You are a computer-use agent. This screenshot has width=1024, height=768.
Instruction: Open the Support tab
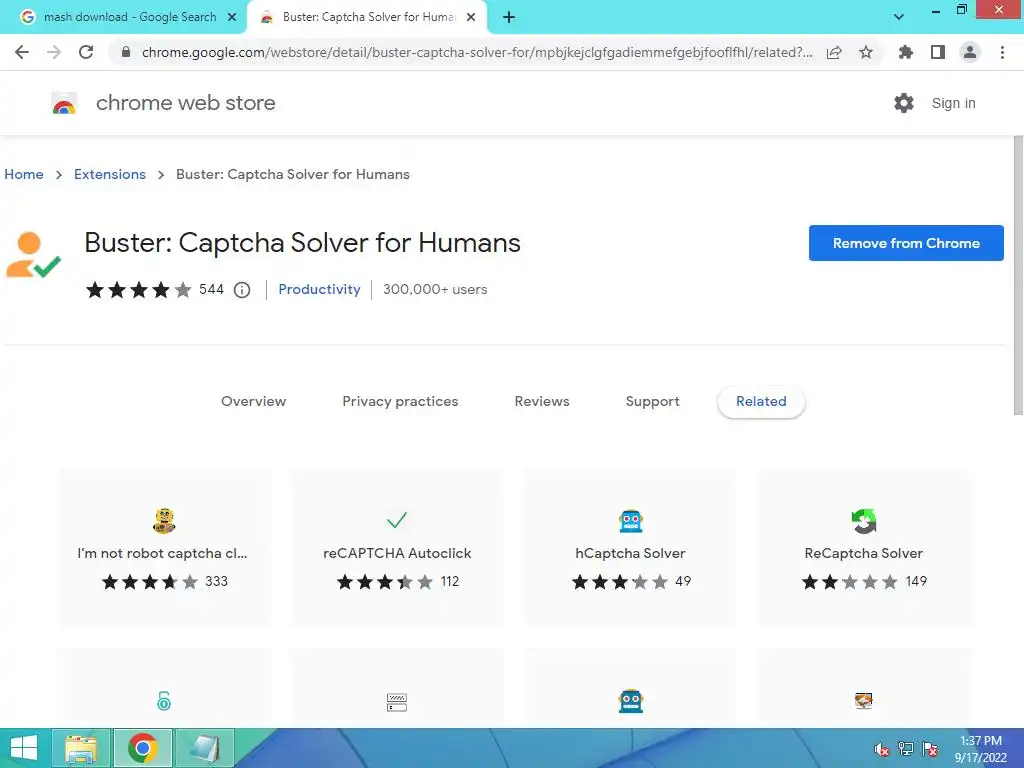tap(652, 402)
